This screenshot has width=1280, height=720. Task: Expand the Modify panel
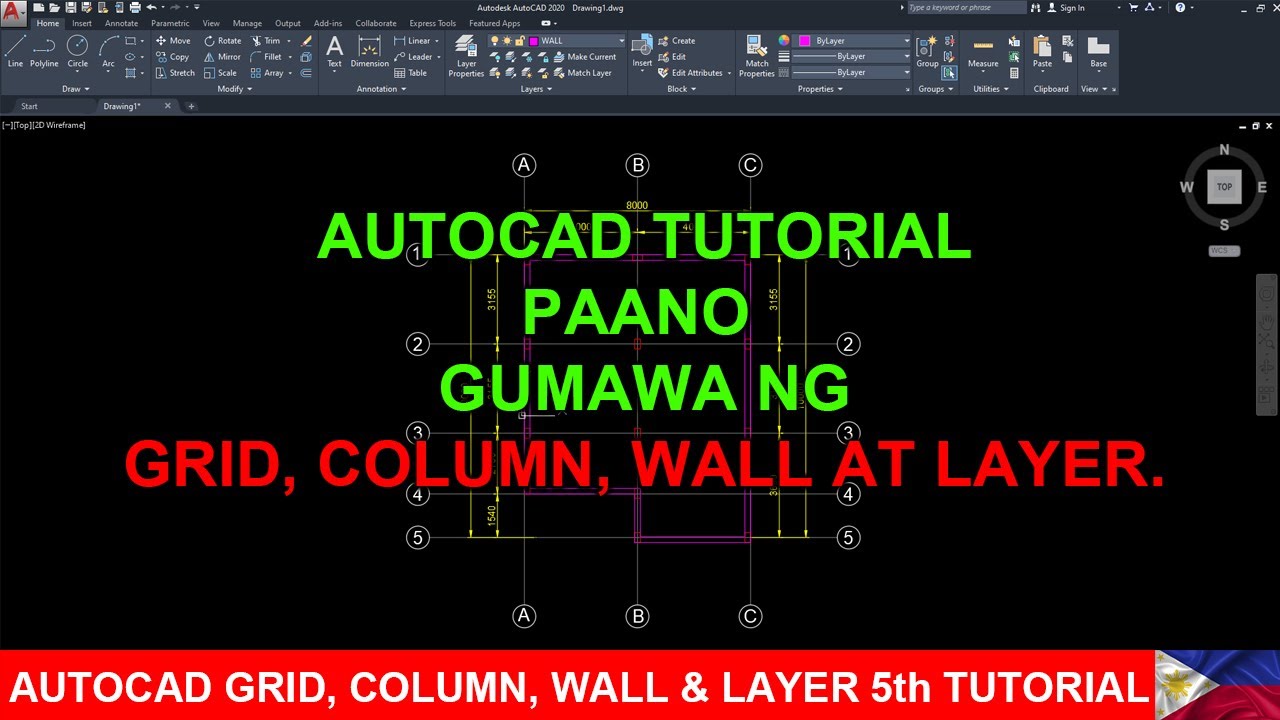(234, 89)
